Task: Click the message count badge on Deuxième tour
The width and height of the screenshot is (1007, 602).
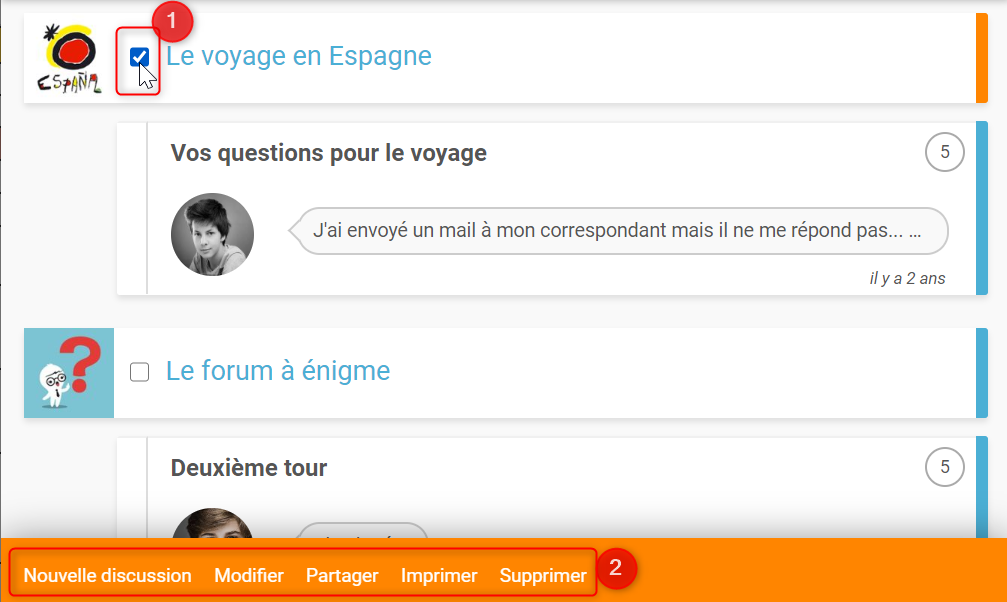Action: pyautogui.click(x=944, y=466)
